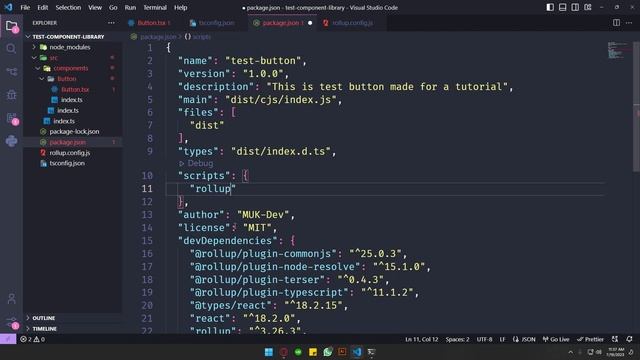Click the feedback icon in status bar

coord(615,339)
